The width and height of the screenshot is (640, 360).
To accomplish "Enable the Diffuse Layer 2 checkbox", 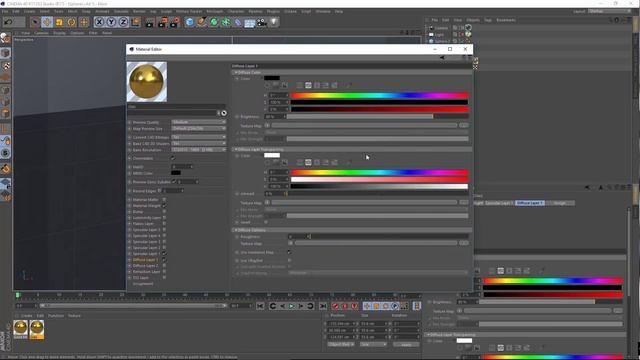I will [x=164, y=266].
